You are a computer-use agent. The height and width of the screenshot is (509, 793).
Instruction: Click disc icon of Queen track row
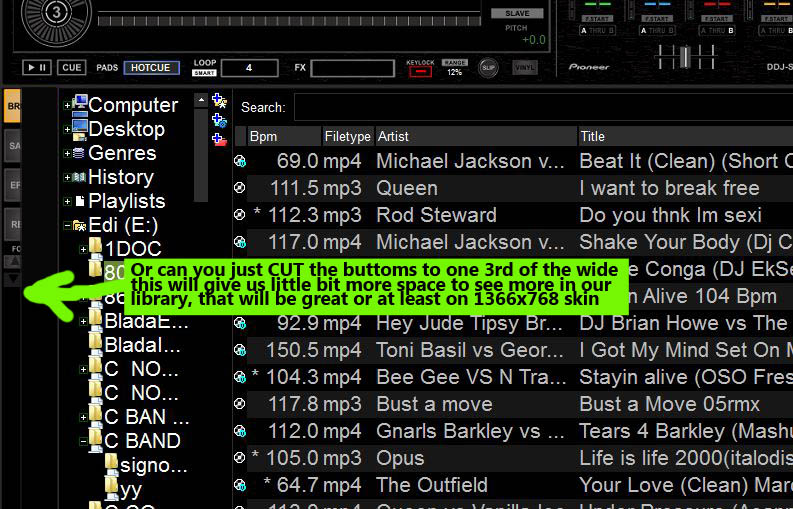tap(240, 188)
